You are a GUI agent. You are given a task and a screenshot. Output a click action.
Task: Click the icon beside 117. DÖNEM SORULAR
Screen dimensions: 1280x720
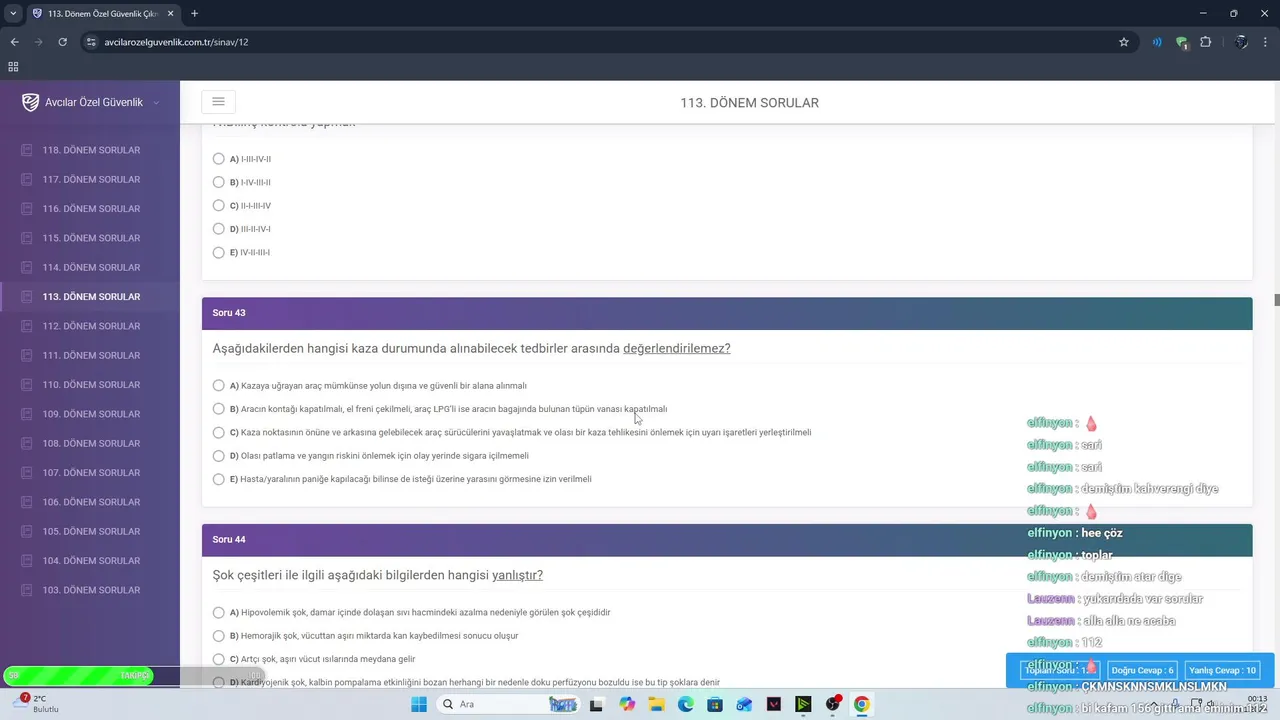27,179
